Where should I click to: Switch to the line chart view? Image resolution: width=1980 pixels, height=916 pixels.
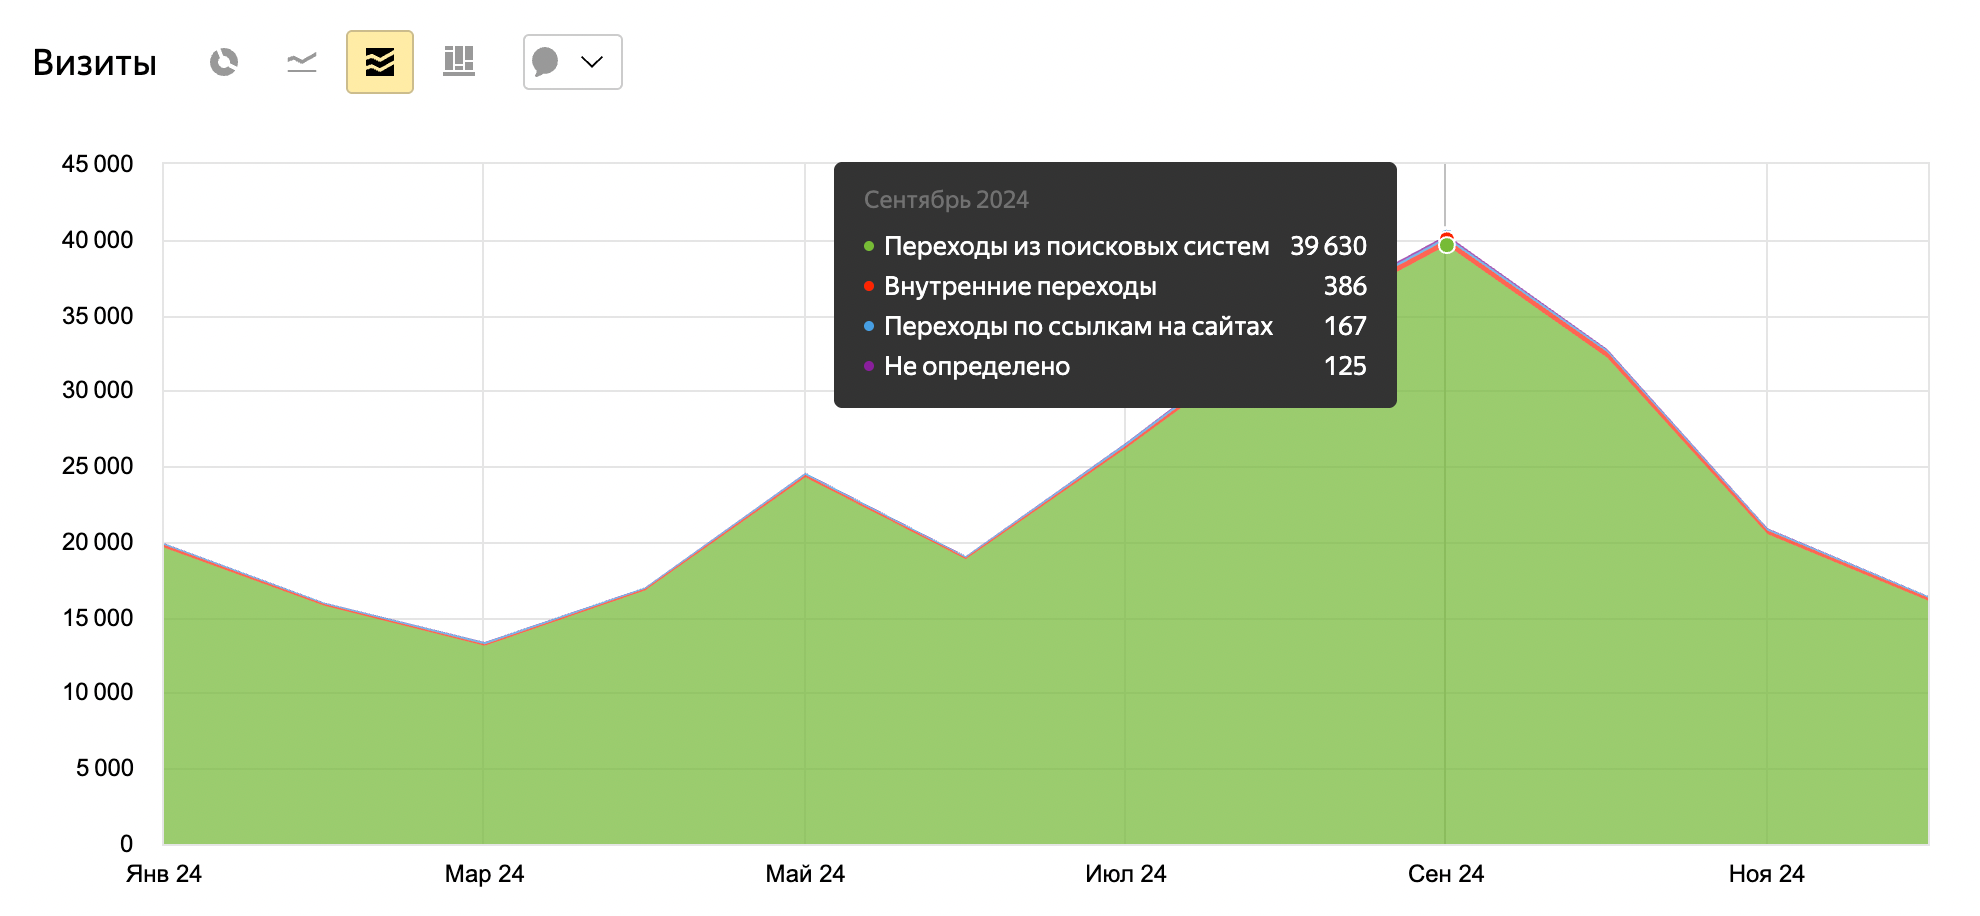[301, 62]
